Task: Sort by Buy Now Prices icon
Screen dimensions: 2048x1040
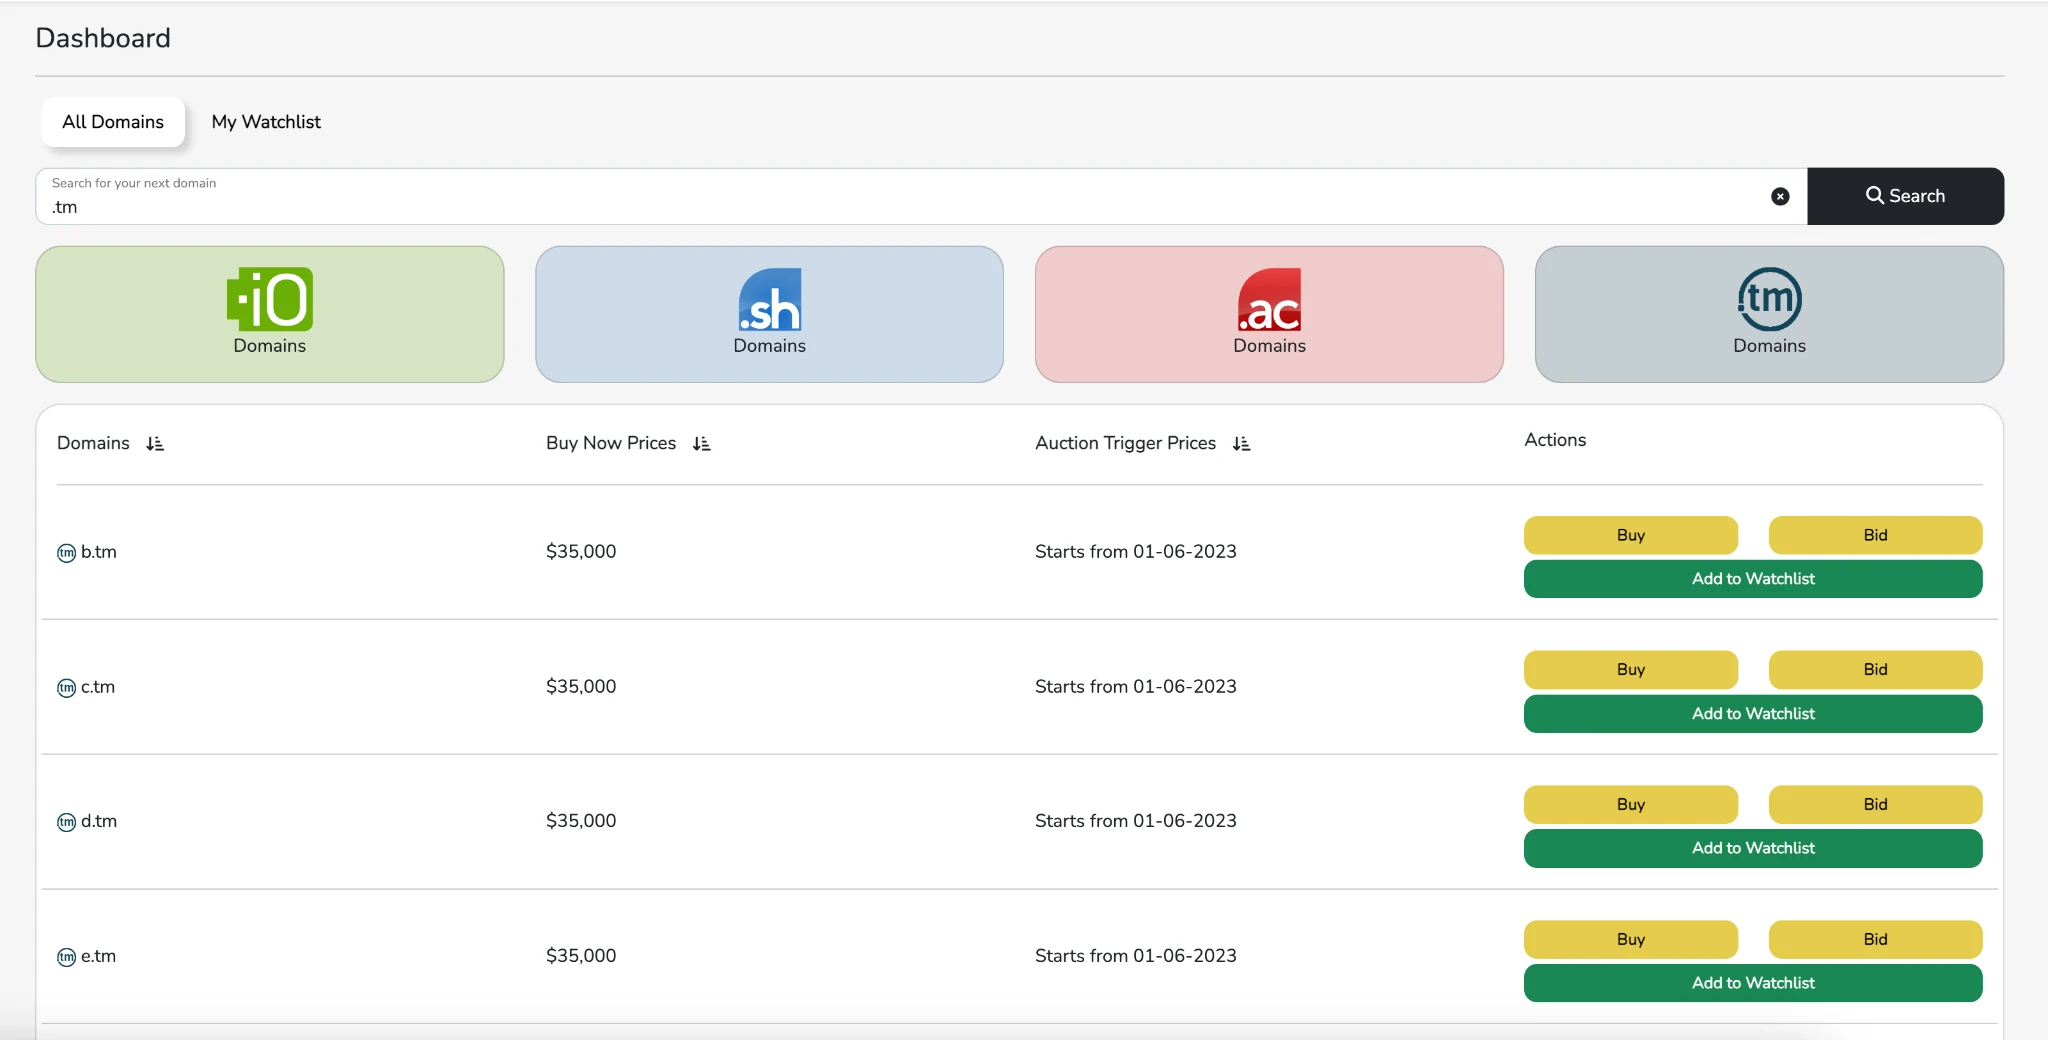Action: point(702,444)
